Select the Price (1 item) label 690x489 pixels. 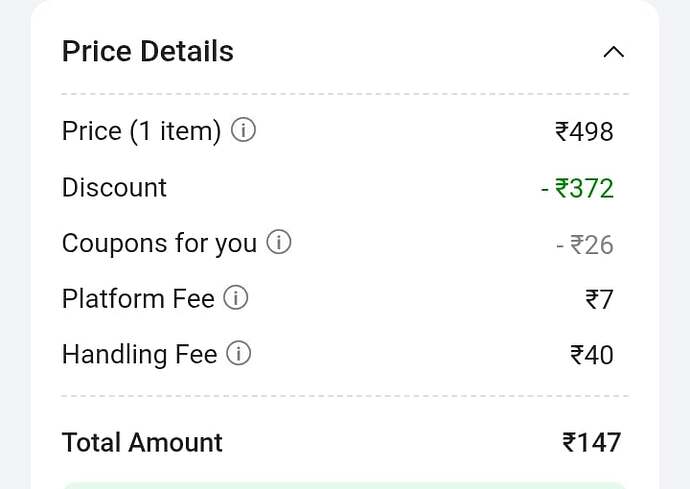click(141, 131)
